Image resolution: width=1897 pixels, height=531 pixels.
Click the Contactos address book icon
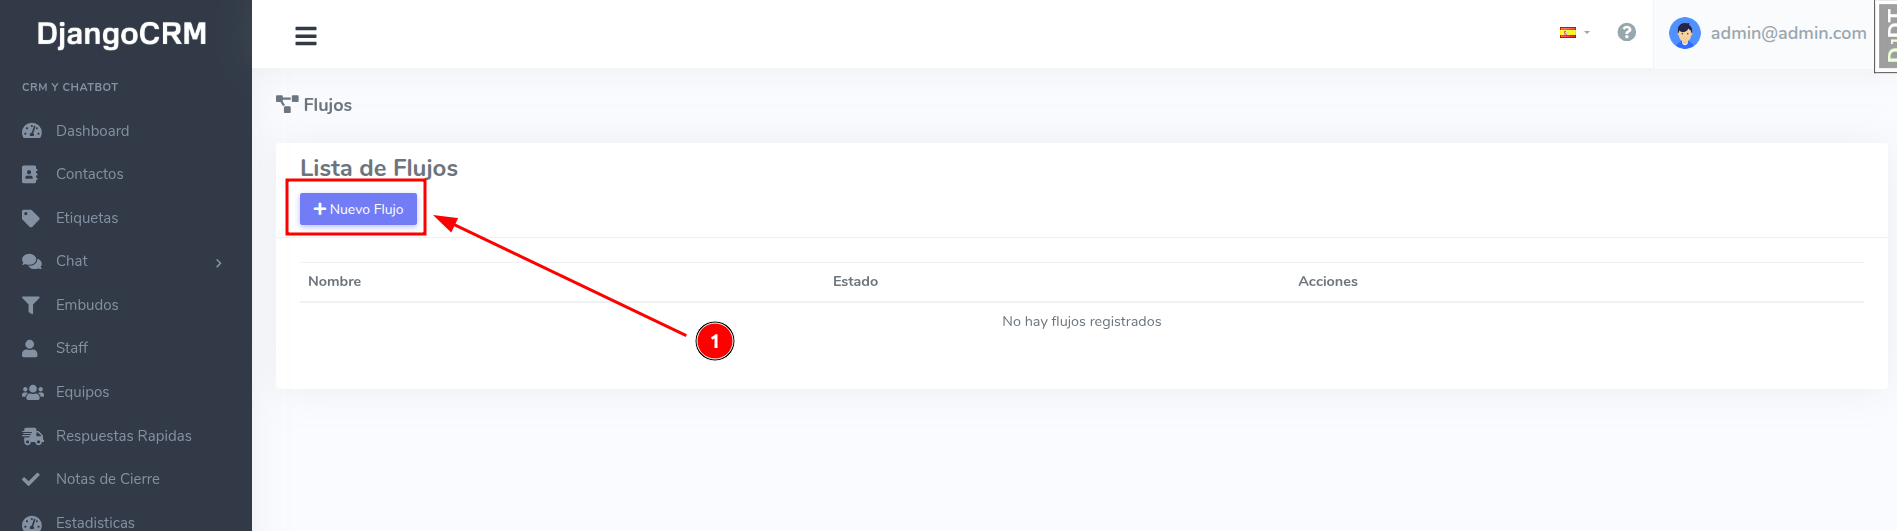(30, 174)
